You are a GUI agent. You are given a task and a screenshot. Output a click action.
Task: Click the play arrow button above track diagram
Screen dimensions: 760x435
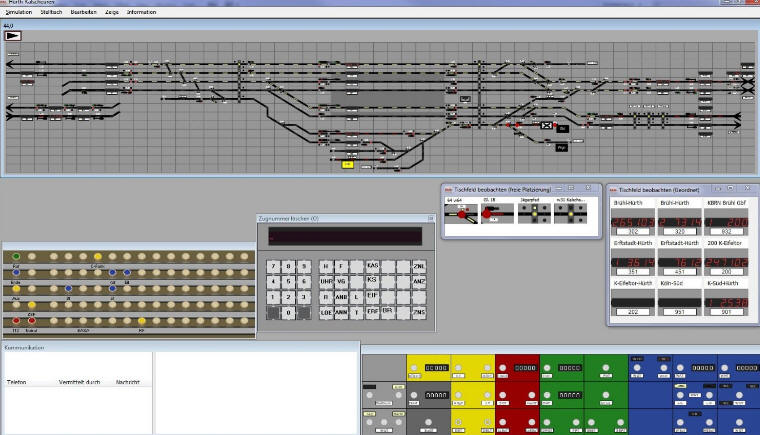14,34
